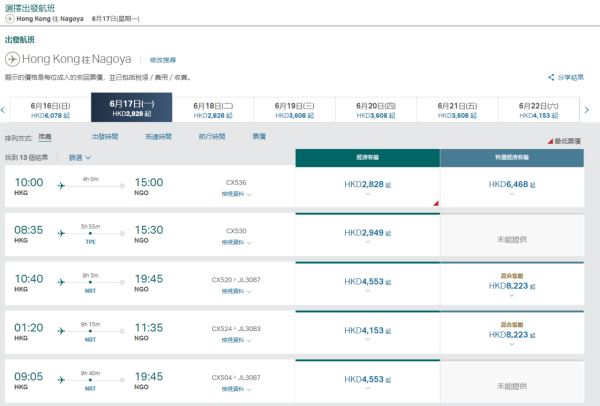The width and height of the screenshot is (600, 406).
Task: Click the share results icon
Action: [551, 77]
